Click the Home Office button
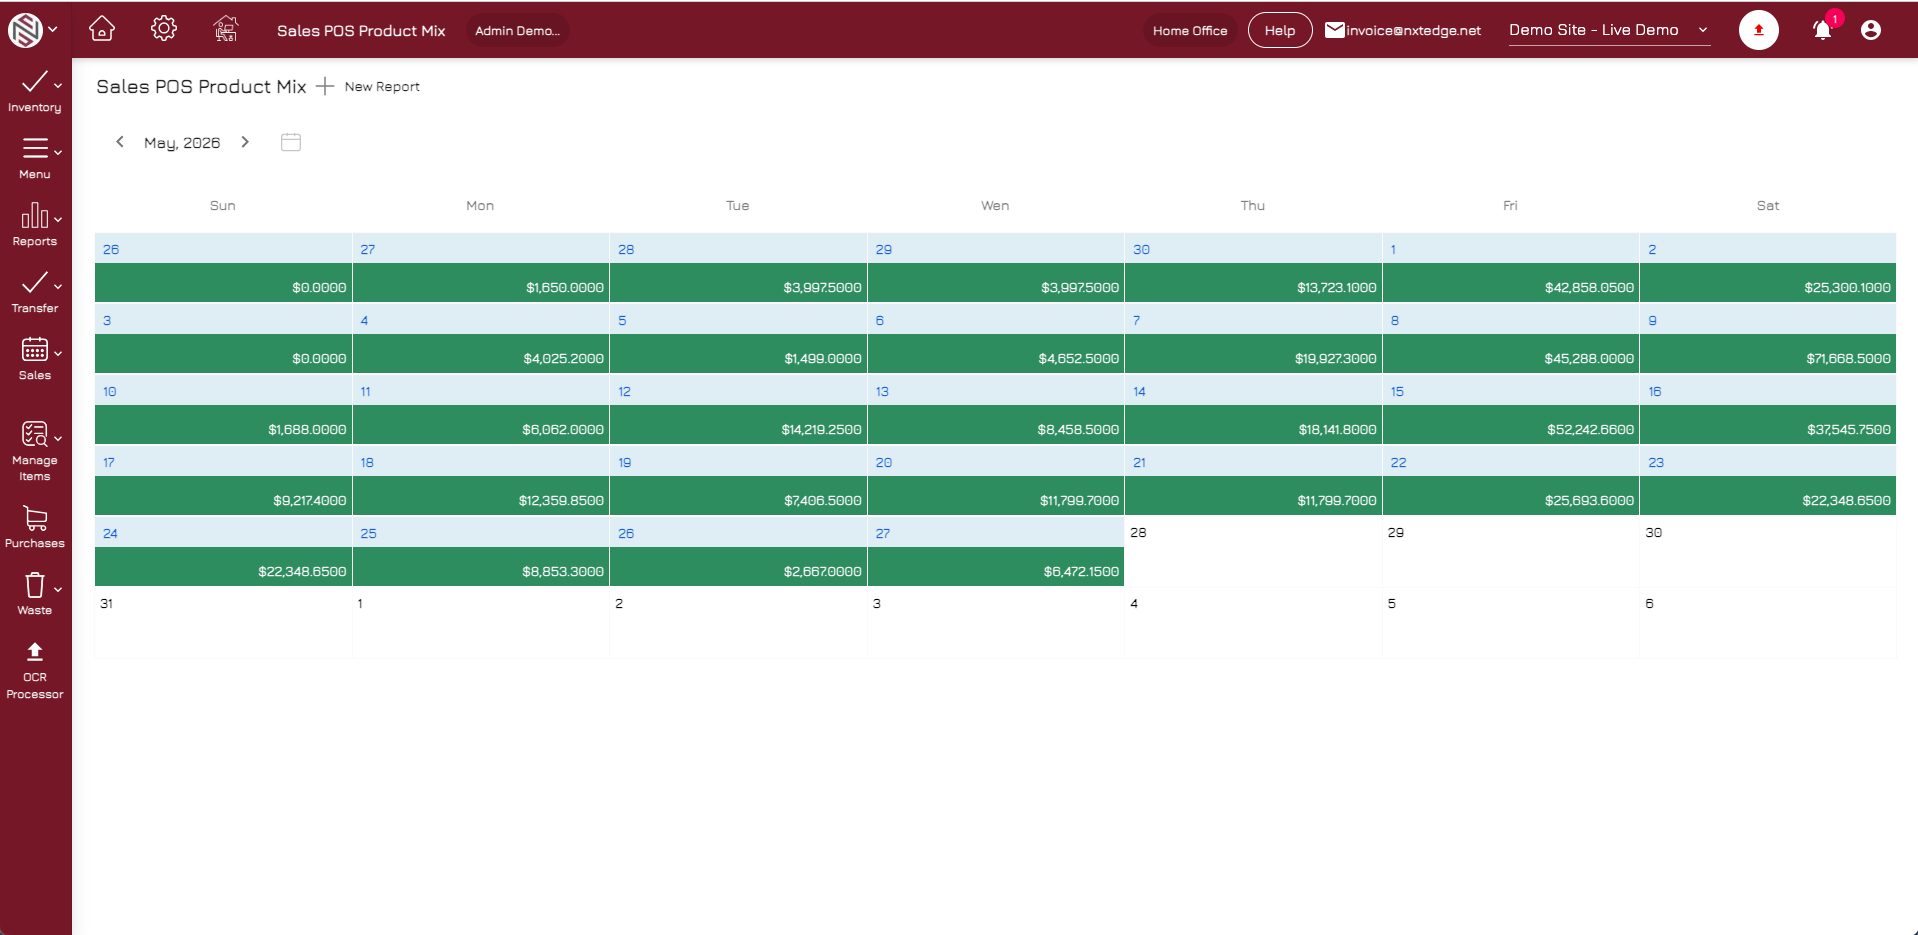This screenshot has height=935, width=1918. [x=1190, y=30]
